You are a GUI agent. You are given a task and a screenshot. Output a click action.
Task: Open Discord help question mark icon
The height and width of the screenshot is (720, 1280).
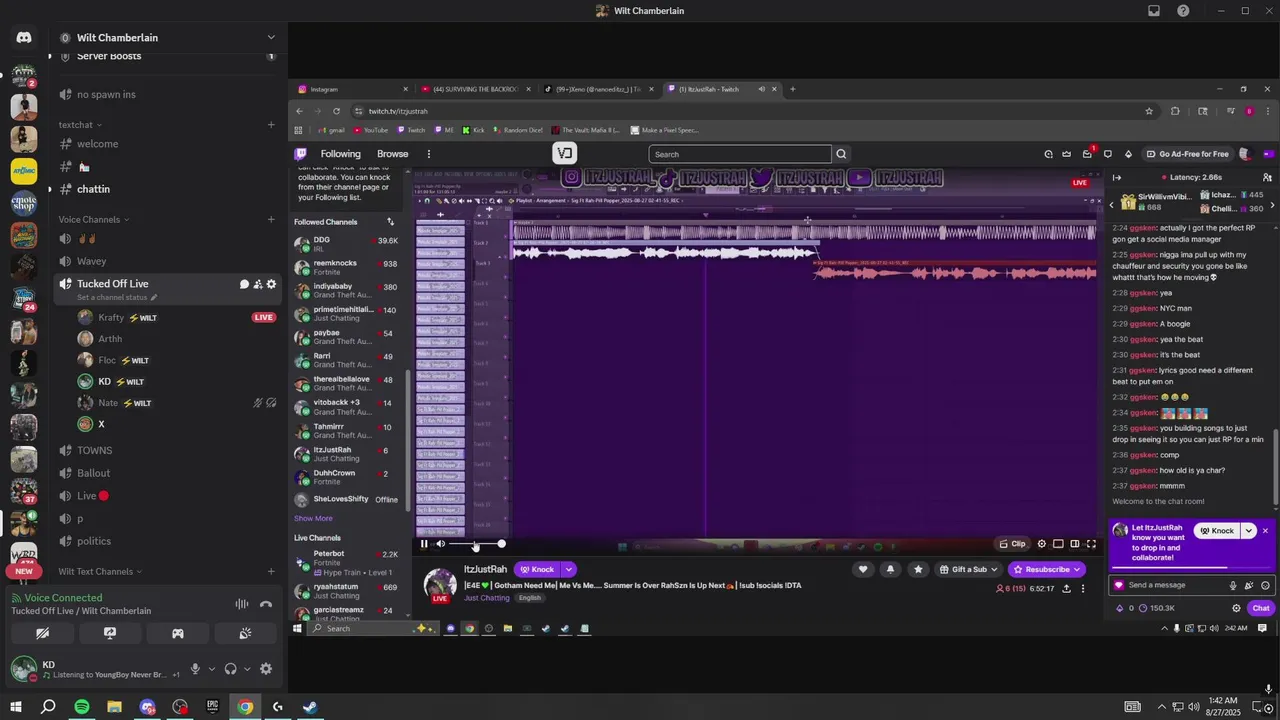click(x=1184, y=11)
